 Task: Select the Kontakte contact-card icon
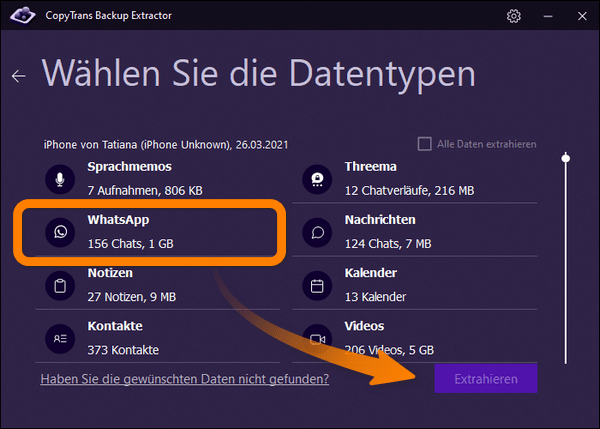coord(60,339)
